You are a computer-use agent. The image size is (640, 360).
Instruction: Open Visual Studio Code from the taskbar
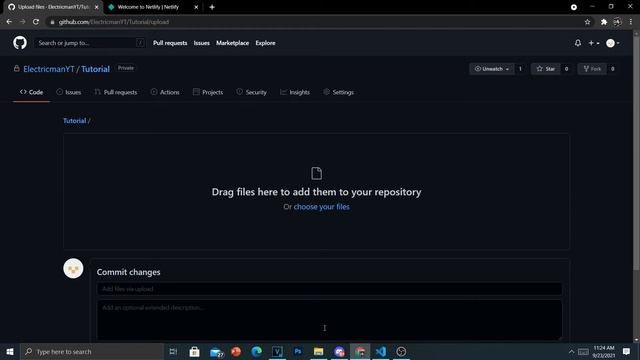point(381,351)
